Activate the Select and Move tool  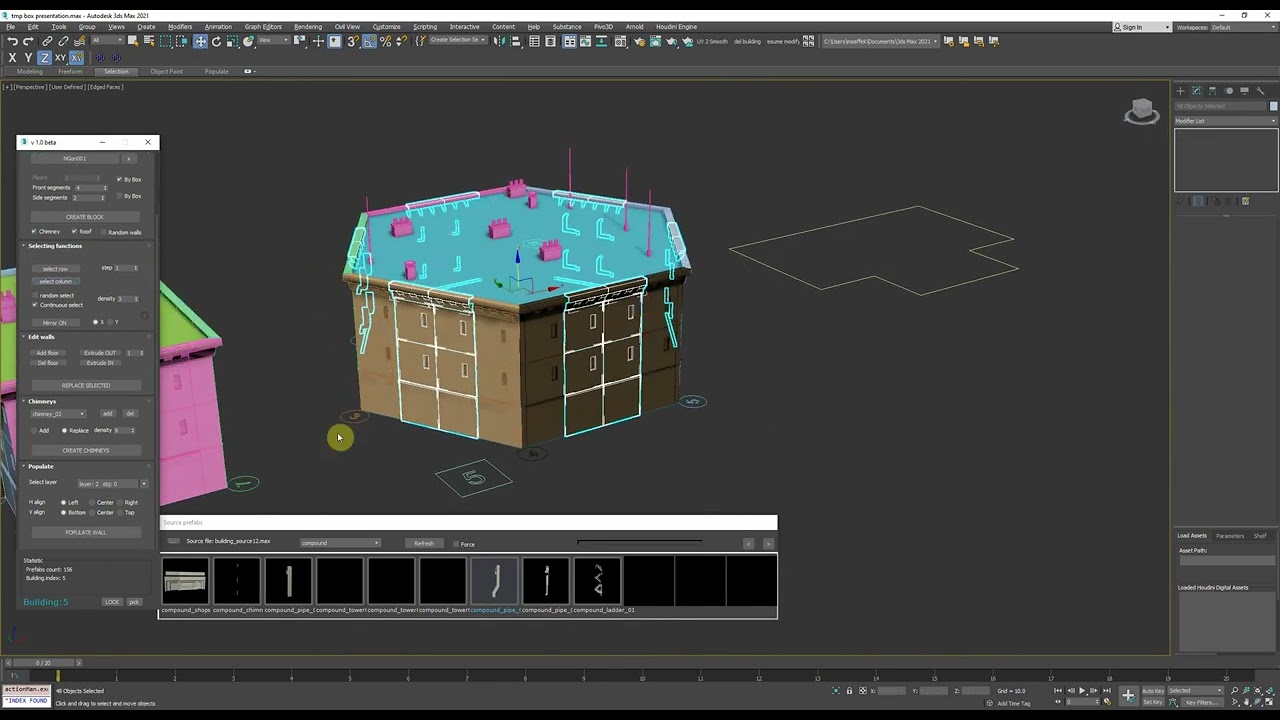pyautogui.click(x=200, y=41)
